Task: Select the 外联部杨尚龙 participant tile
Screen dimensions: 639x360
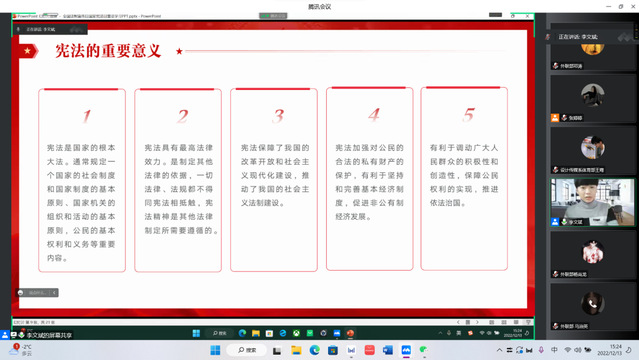Action: [x=593, y=254]
